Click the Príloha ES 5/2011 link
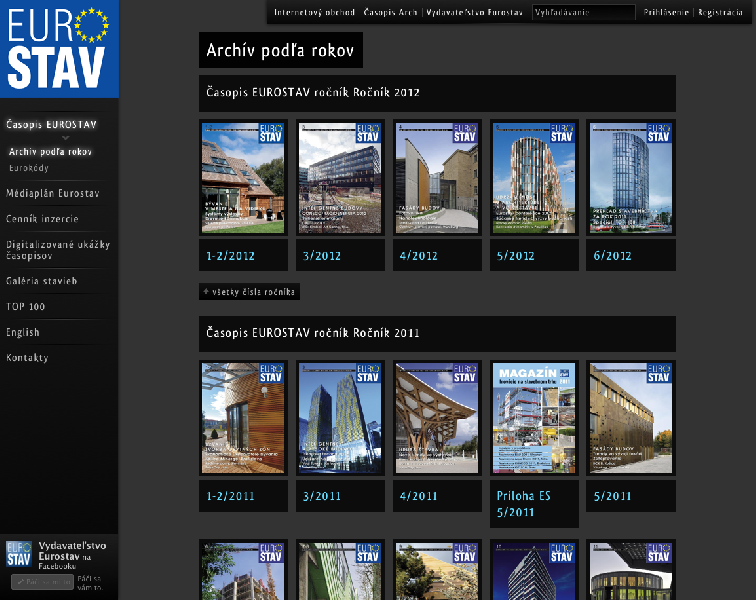 [x=524, y=504]
